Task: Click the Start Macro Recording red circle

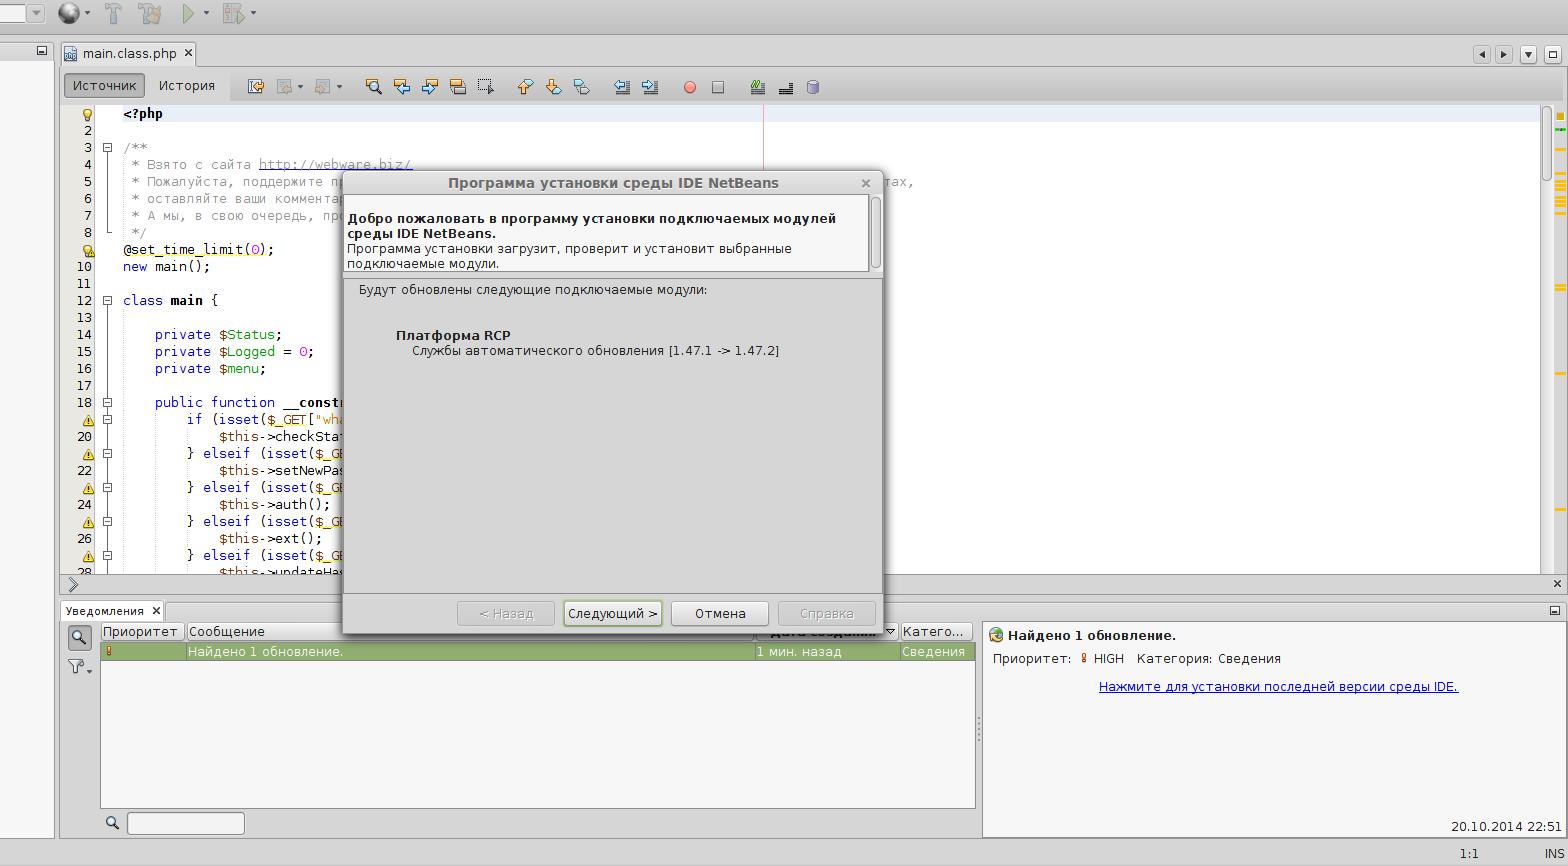Action: point(689,87)
